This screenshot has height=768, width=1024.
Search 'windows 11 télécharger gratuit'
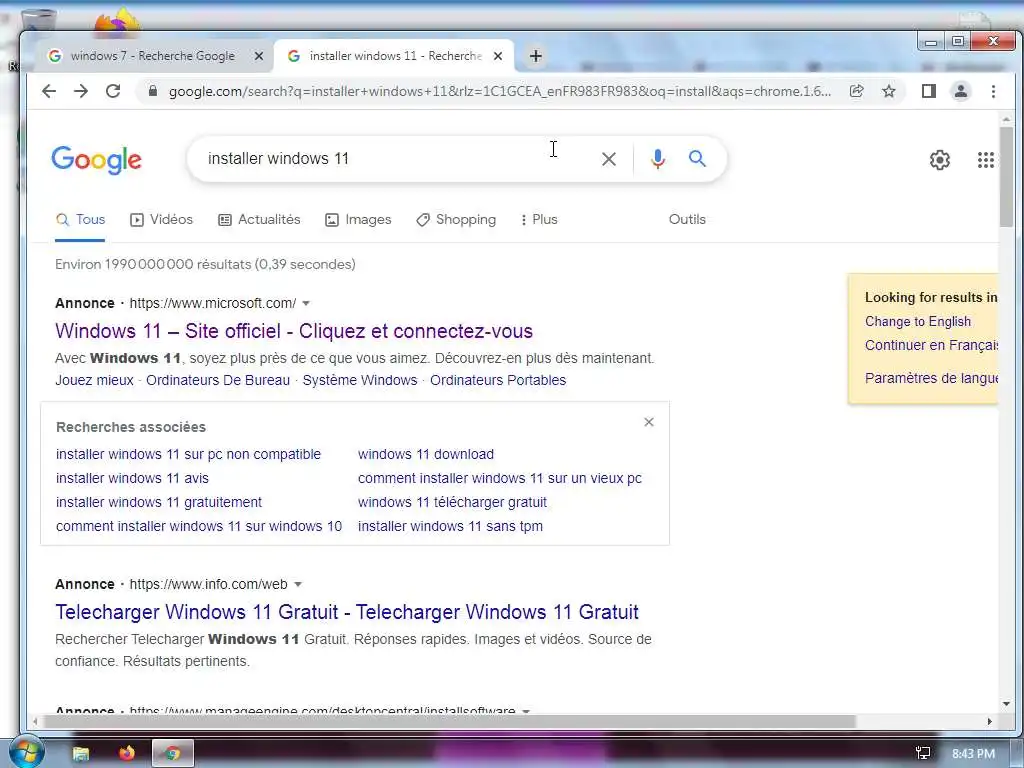[x=452, y=502]
